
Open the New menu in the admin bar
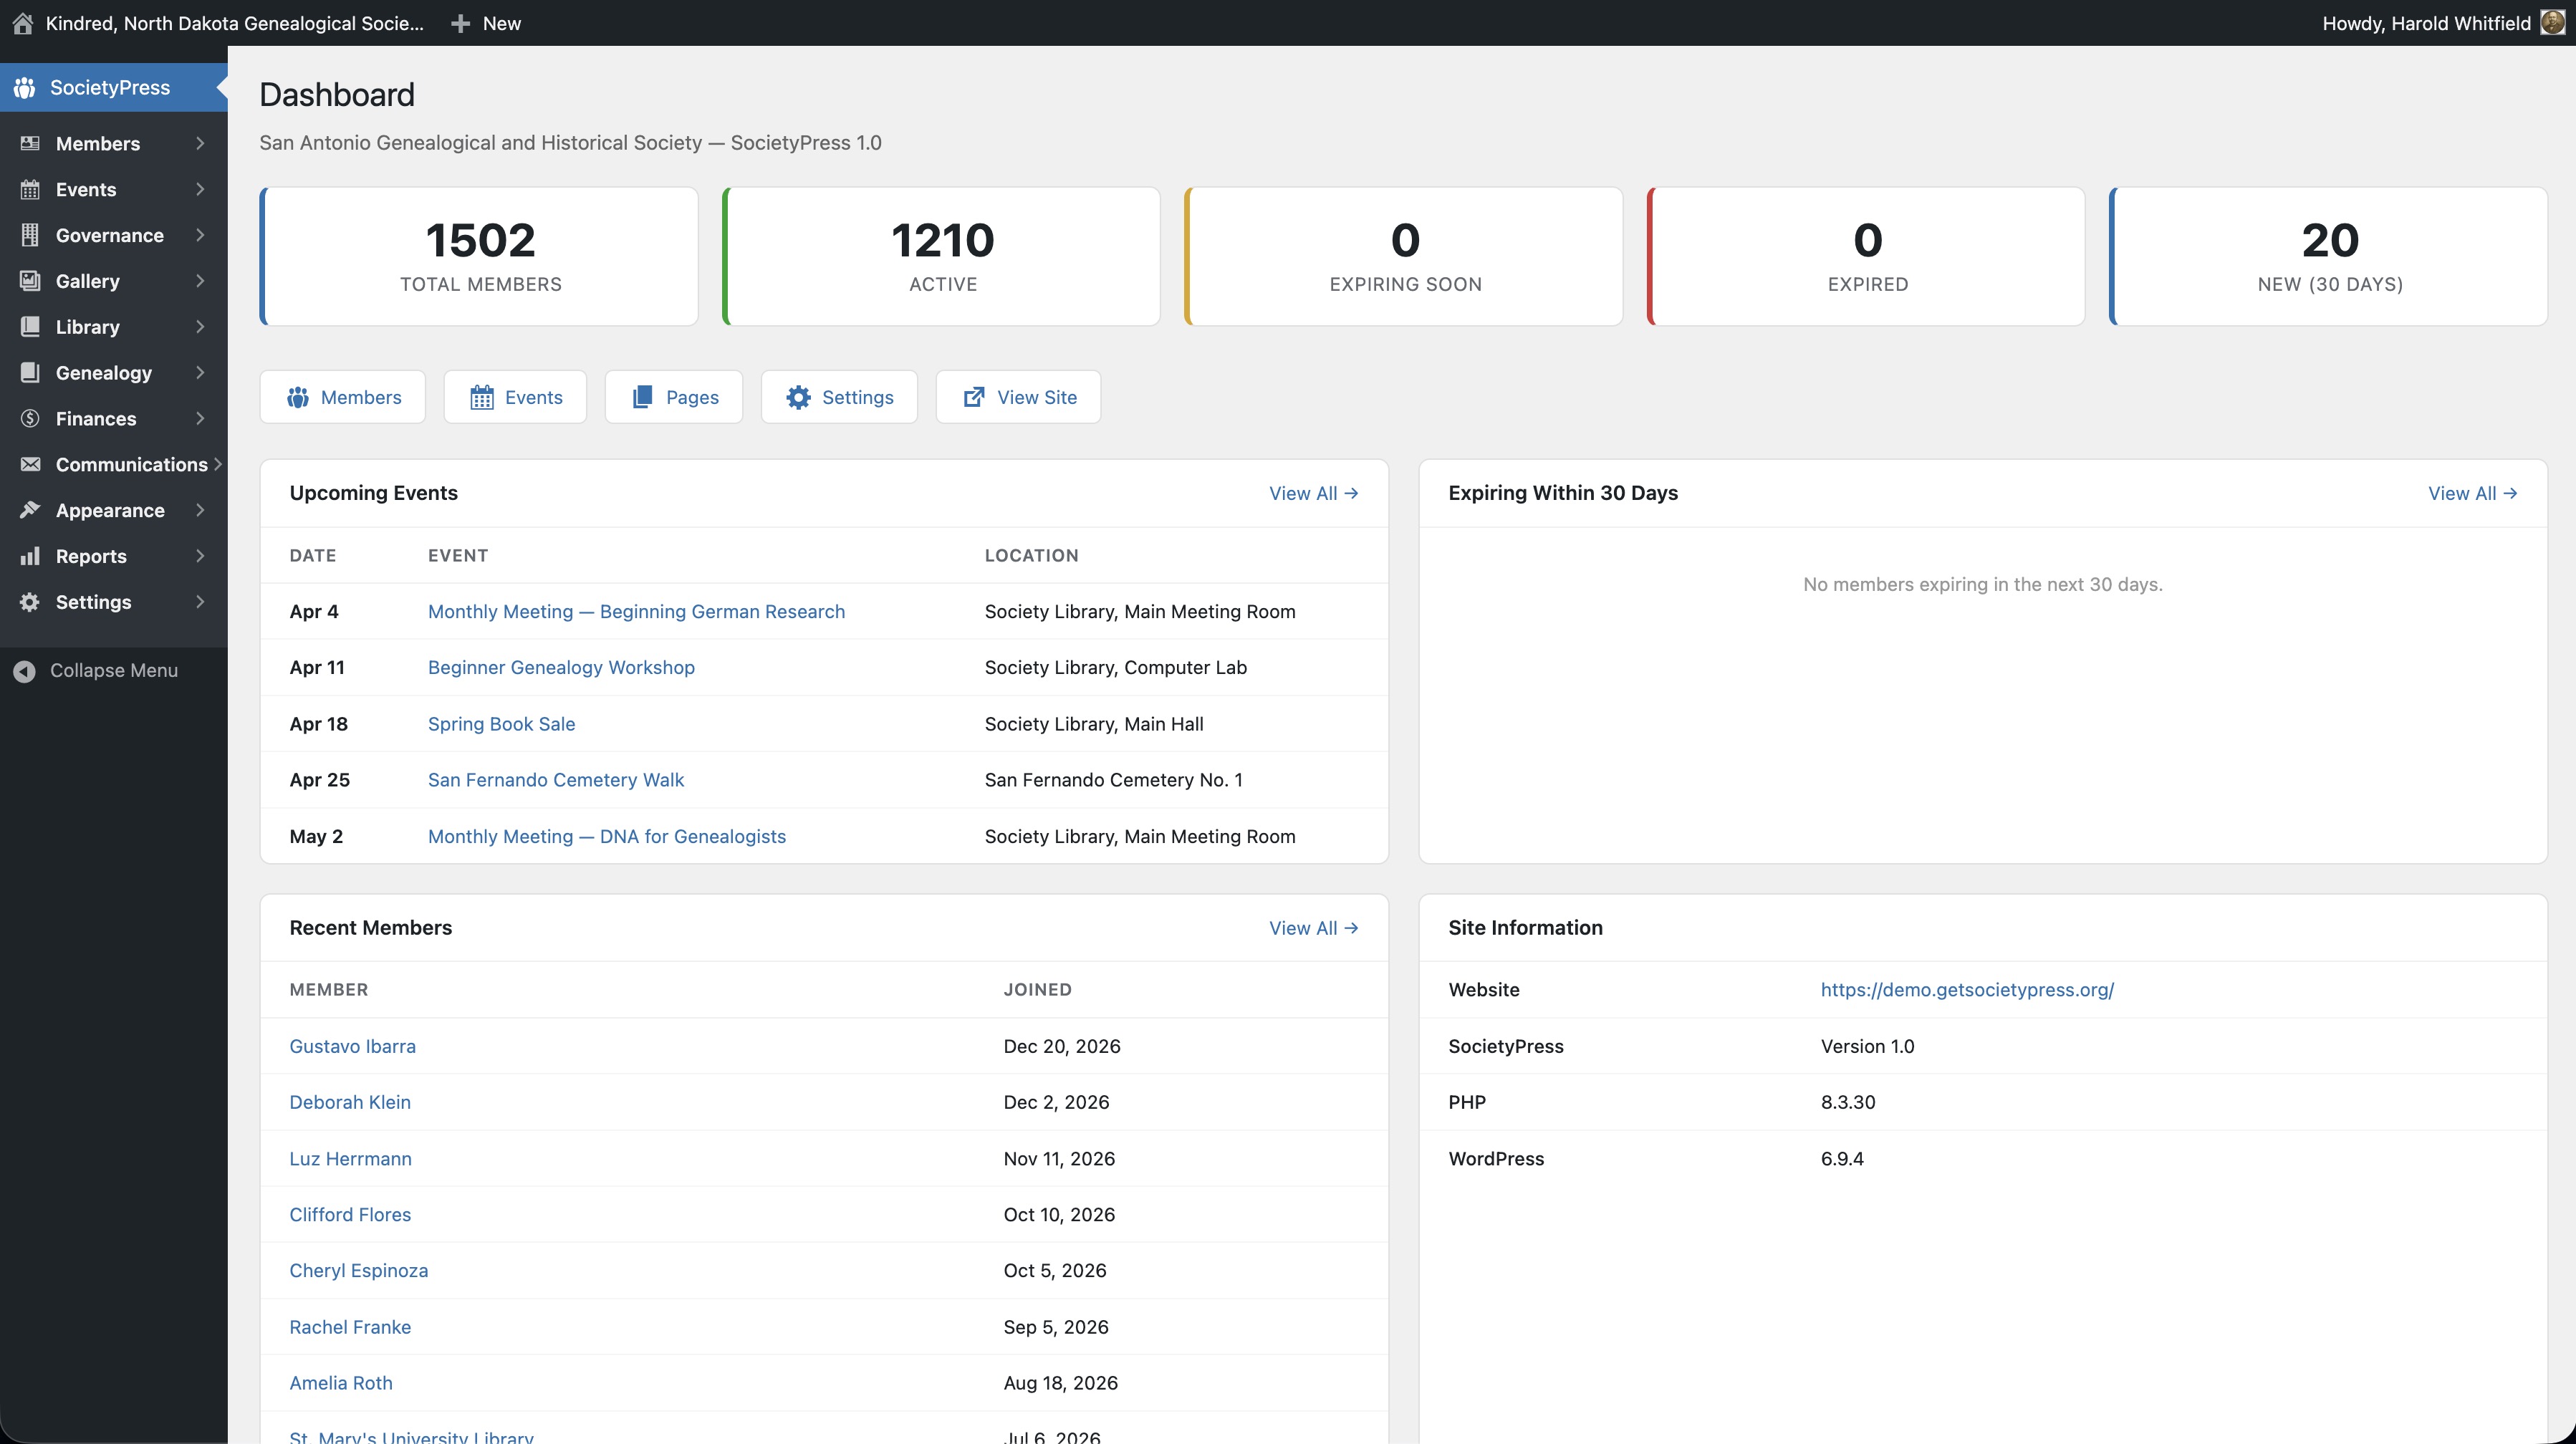pos(486,22)
